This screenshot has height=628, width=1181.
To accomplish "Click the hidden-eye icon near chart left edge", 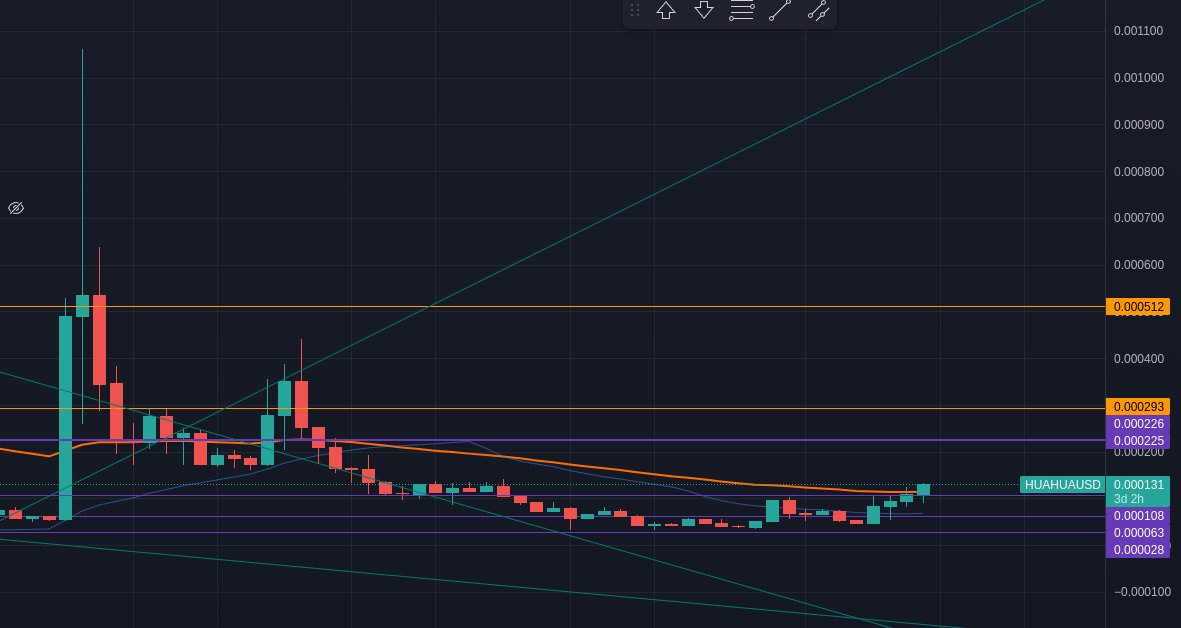I will tap(16, 208).
